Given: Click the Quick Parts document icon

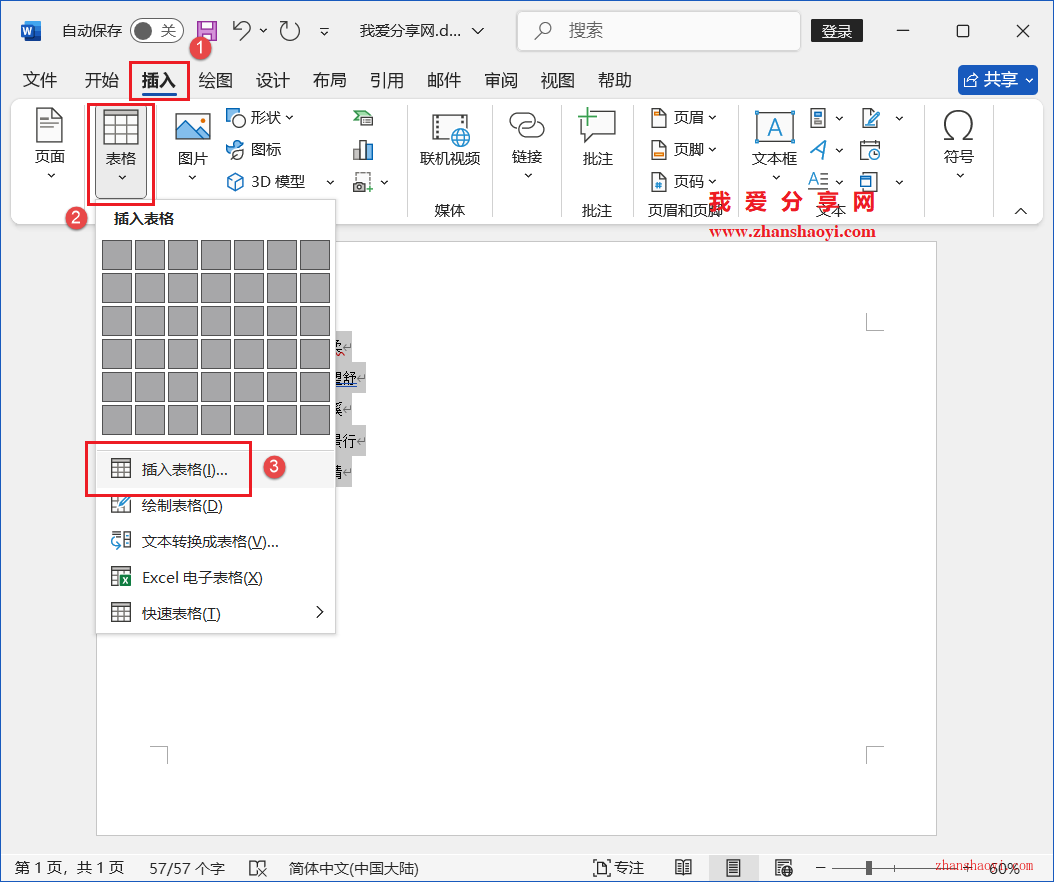Looking at the screenshot, I should pos(818,118).
